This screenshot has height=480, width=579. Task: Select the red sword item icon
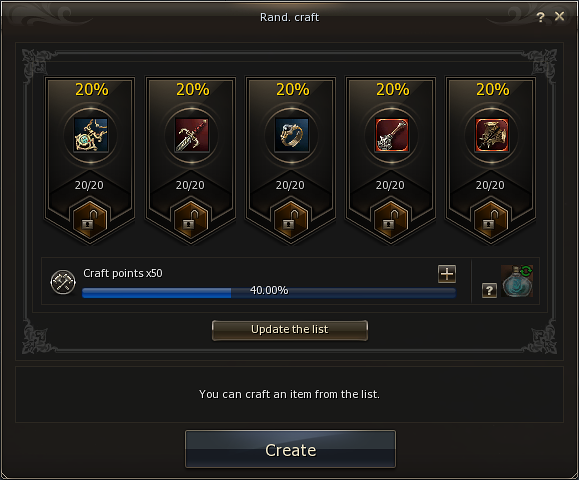click(191, 135)
